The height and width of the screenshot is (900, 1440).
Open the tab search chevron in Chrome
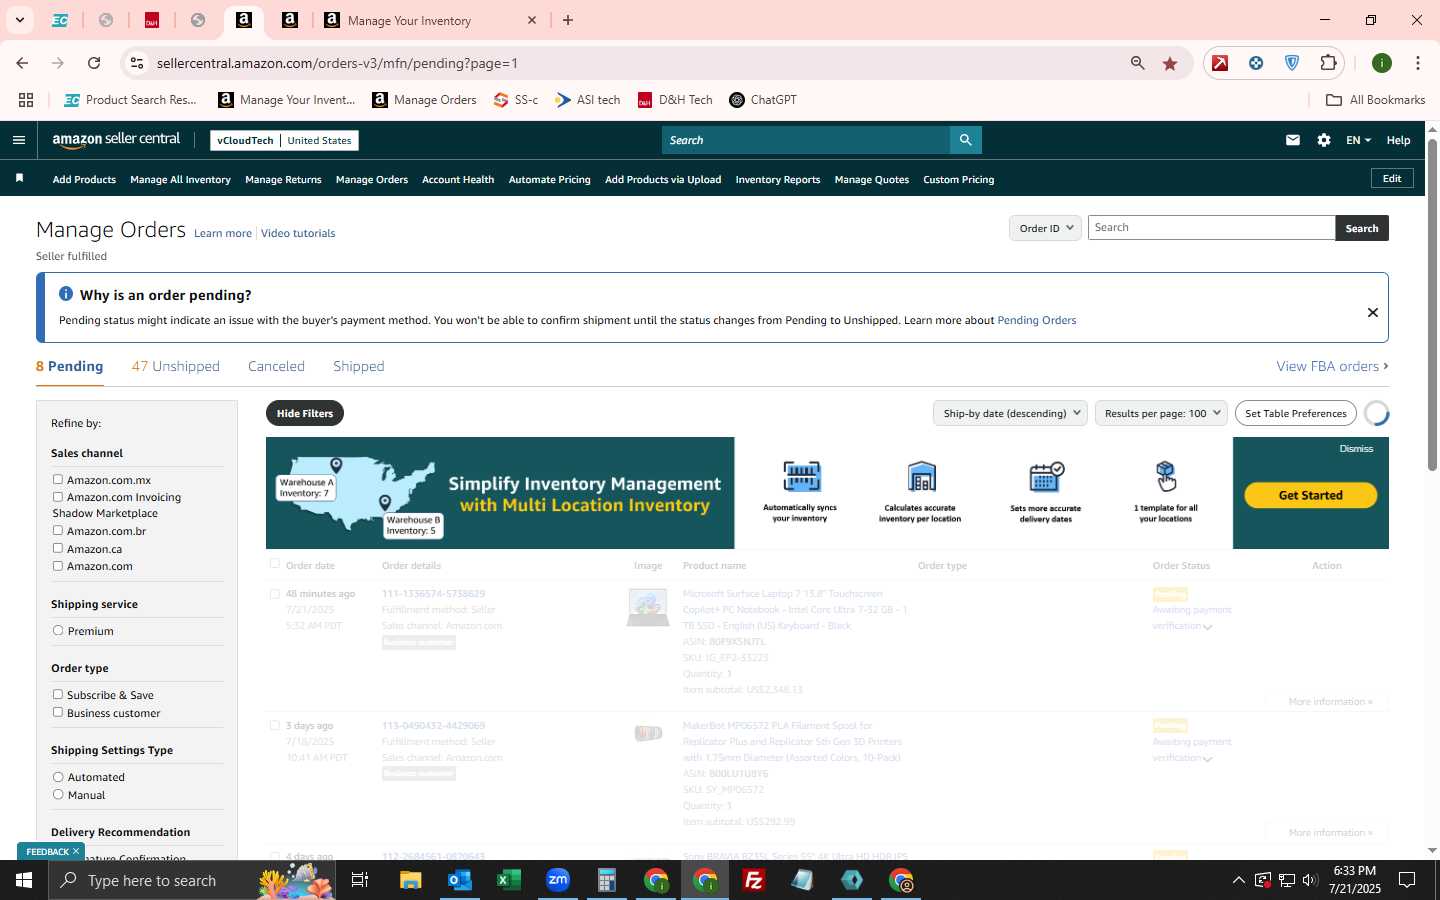(19, 20)
